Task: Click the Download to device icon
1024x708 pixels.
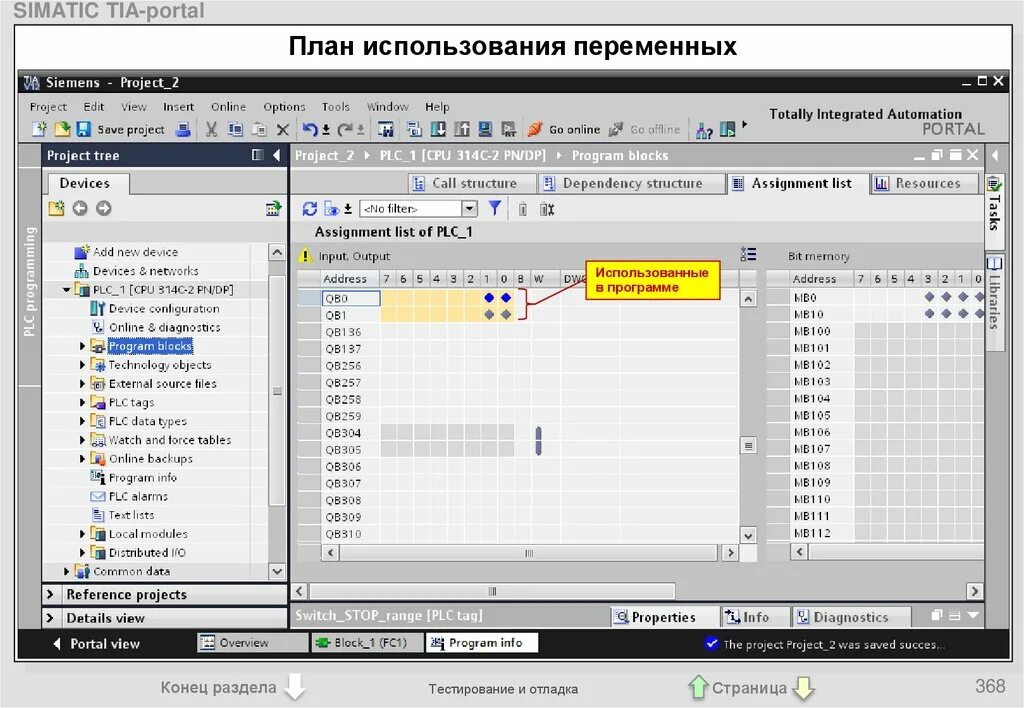Action: point(438,129)
